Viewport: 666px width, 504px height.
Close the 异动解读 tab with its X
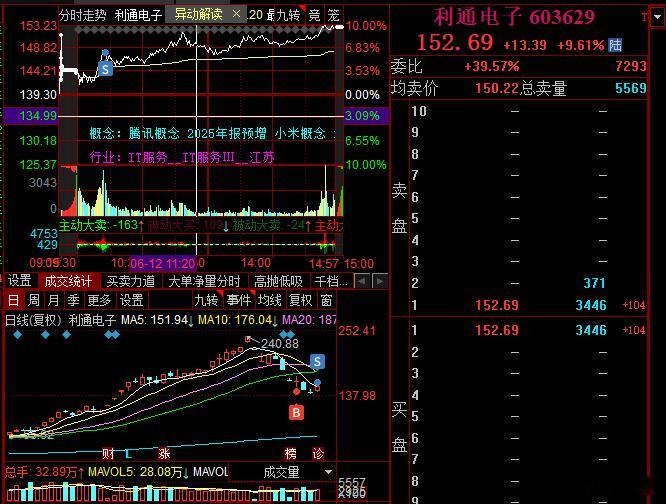237,14
